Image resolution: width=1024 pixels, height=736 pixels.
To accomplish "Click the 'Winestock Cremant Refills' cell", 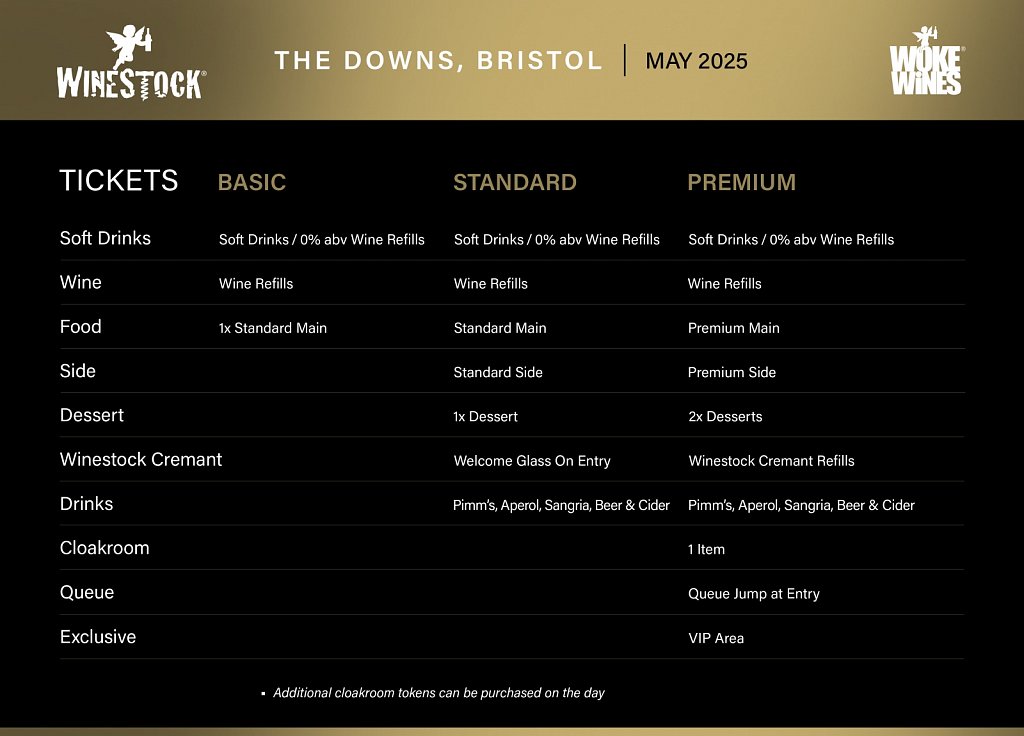I will (x=771, y=461).
